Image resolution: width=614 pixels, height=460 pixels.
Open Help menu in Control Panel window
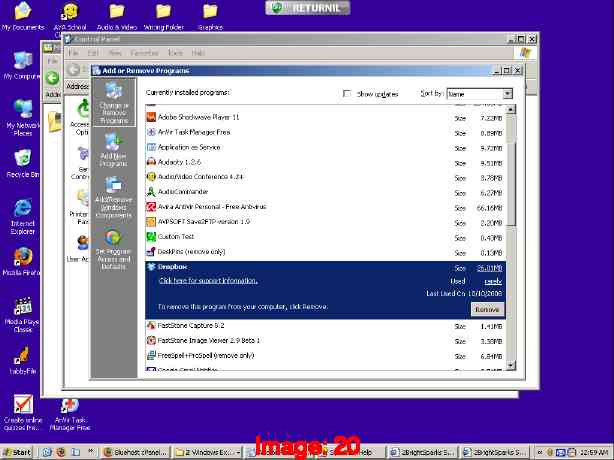coord(198,52)
